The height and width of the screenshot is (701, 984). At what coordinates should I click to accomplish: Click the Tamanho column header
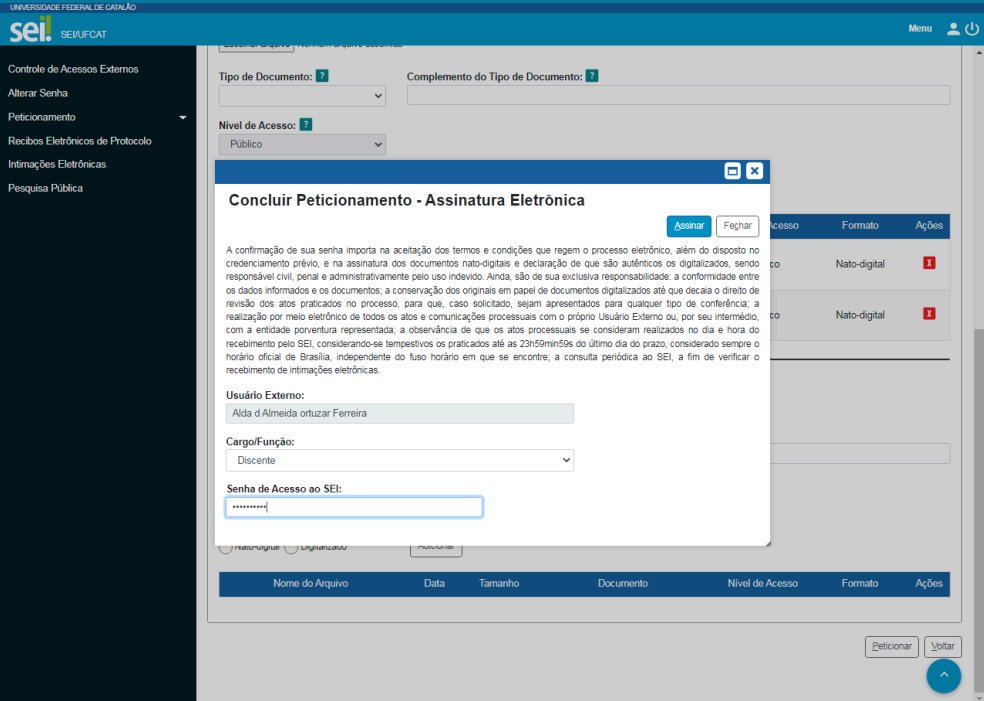click(x=499, y=584)
